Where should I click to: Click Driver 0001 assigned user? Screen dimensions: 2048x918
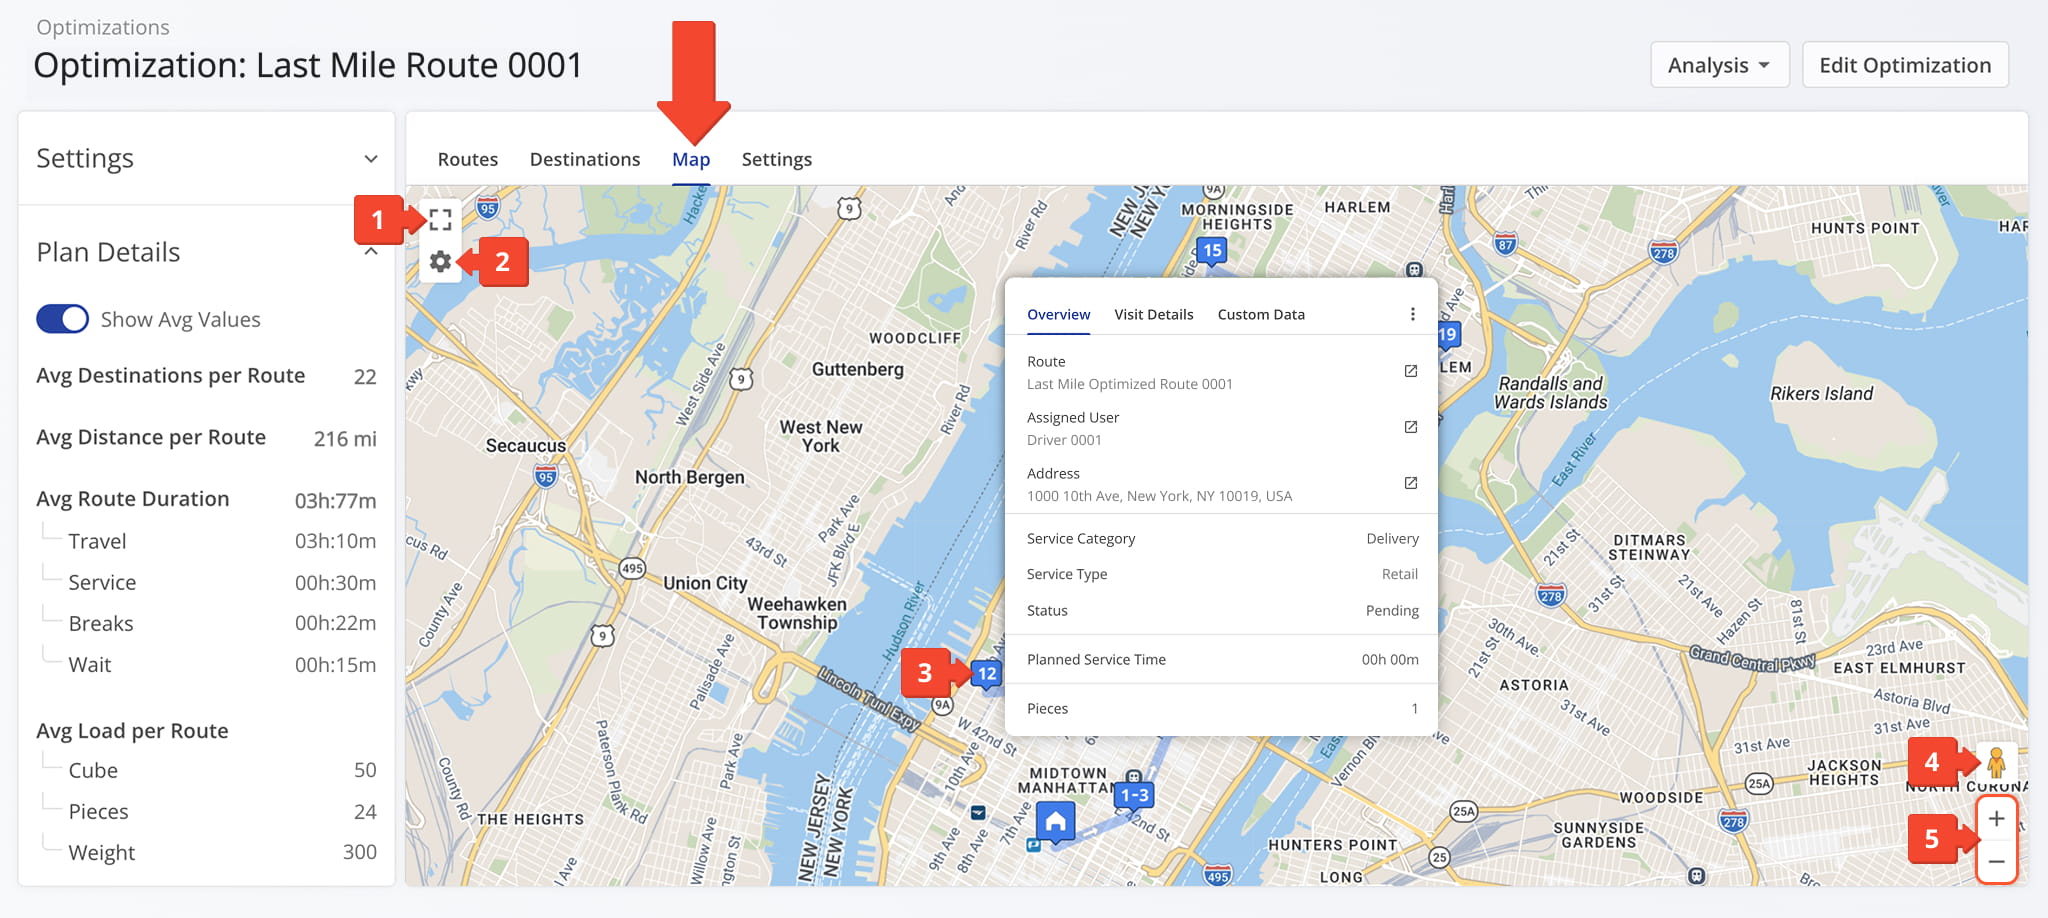click(x=1064, y=440)
